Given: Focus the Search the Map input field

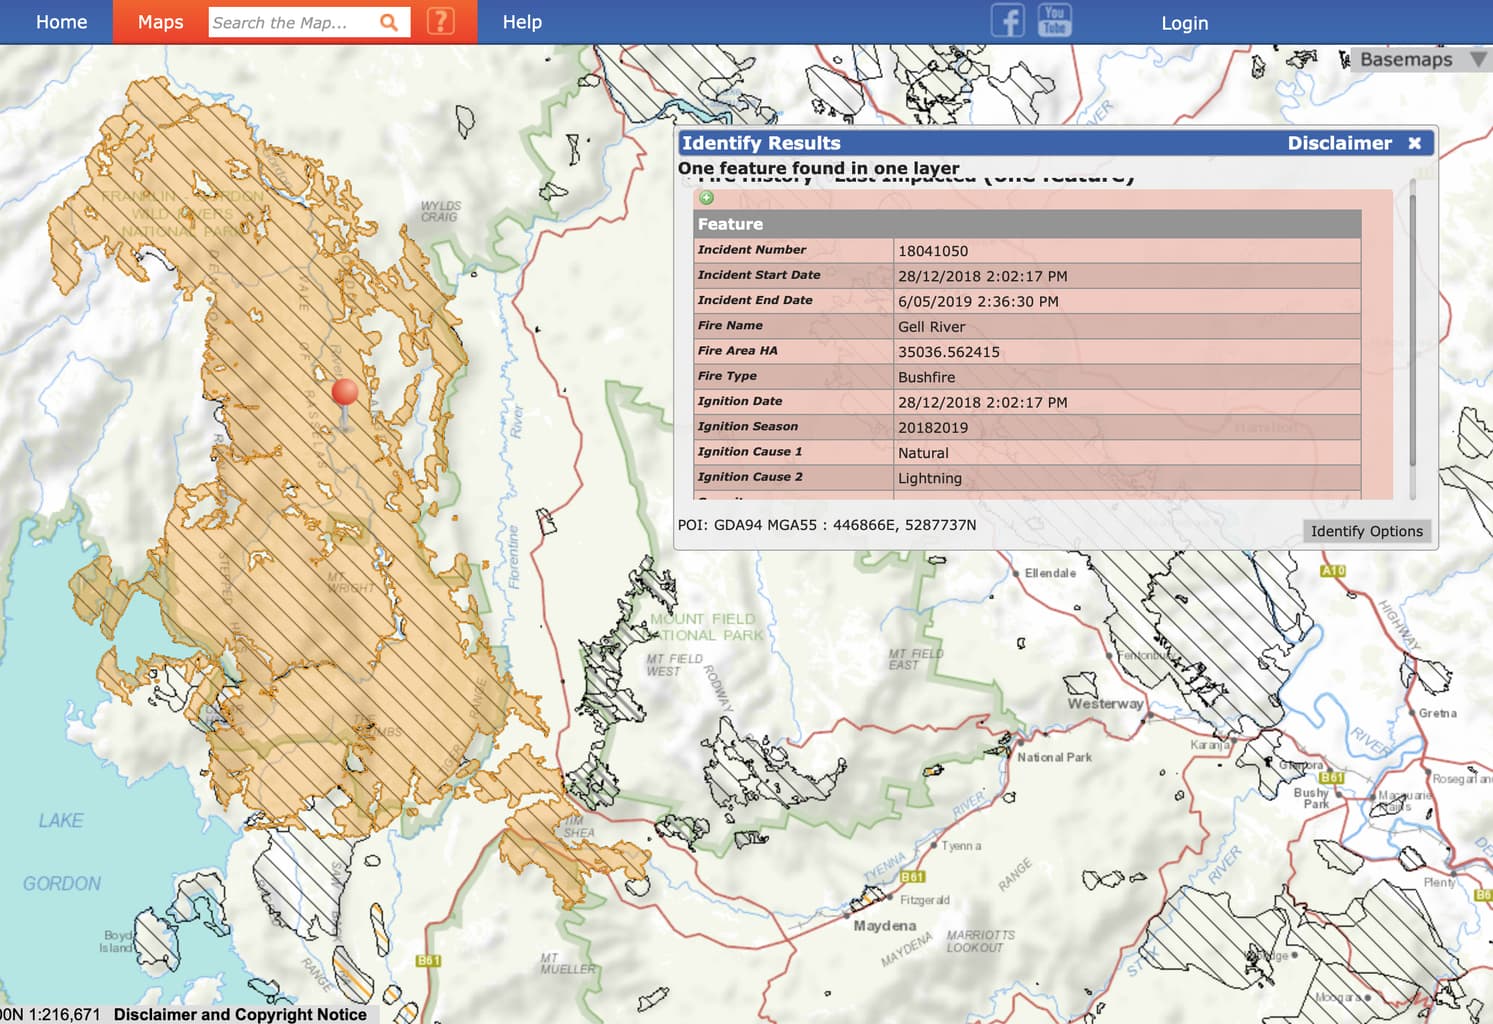Looking at the screenshot, I should (293, 22).
